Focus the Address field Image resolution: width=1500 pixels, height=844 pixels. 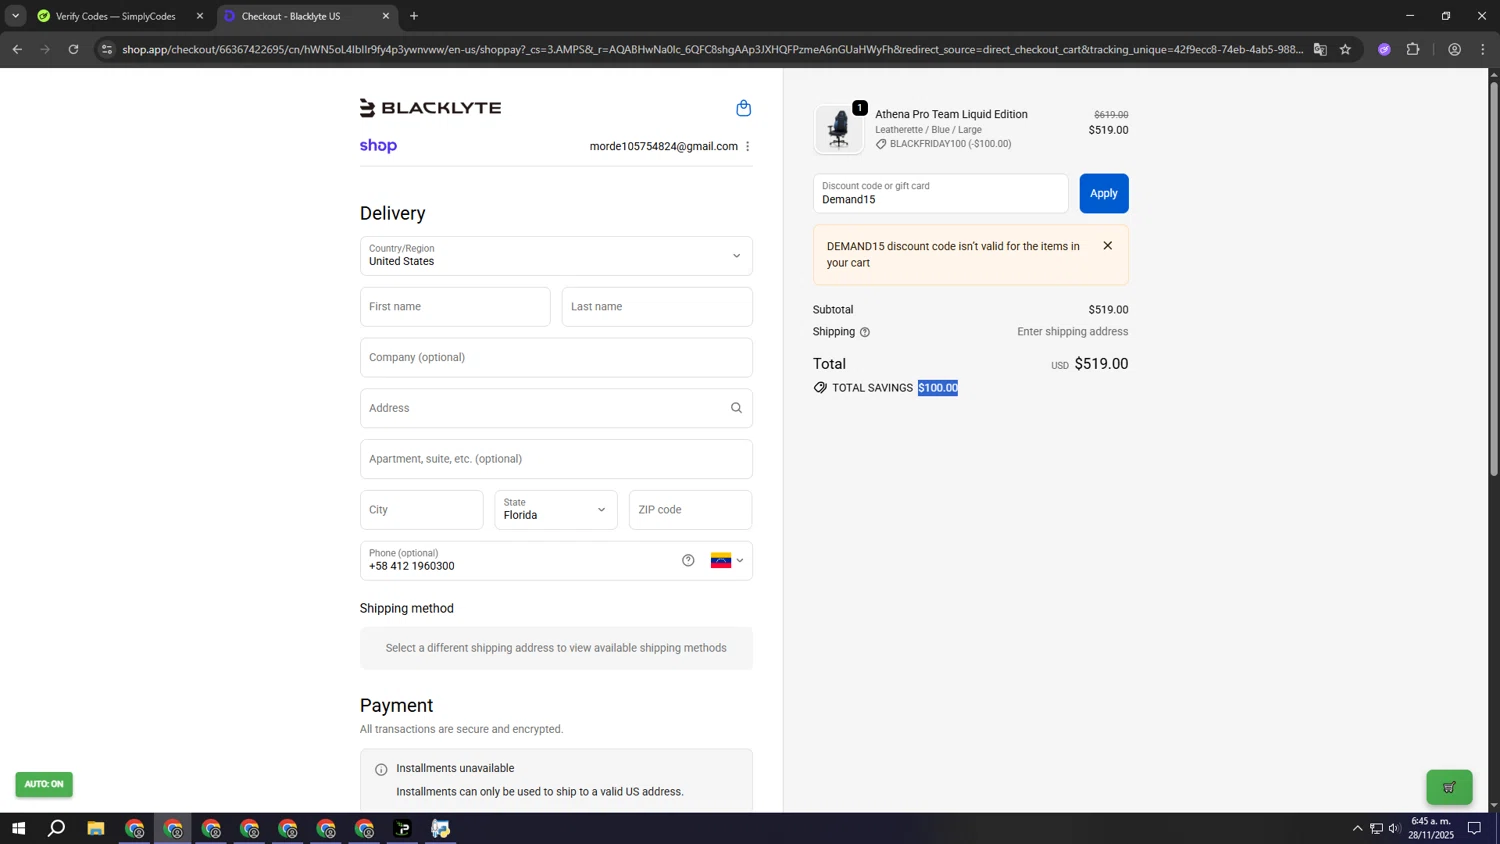point(556,408)
